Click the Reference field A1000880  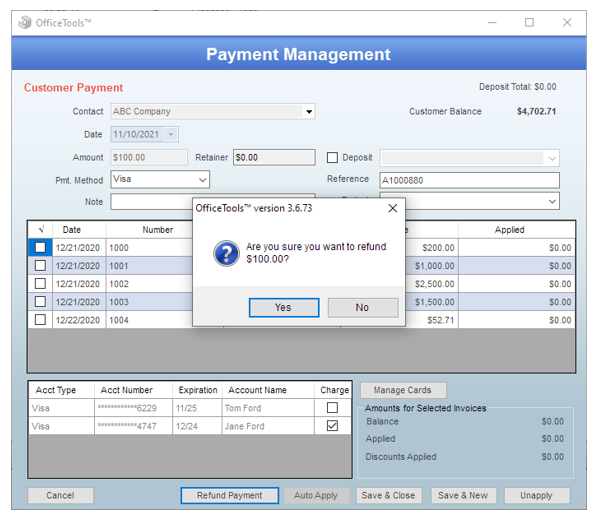click(469, 180)
